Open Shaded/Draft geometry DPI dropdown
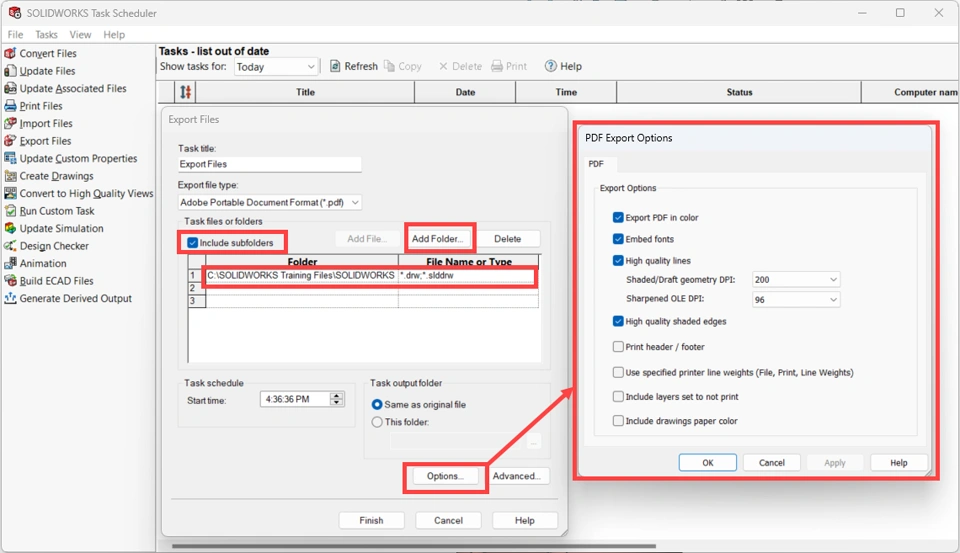 pos(795,280)
